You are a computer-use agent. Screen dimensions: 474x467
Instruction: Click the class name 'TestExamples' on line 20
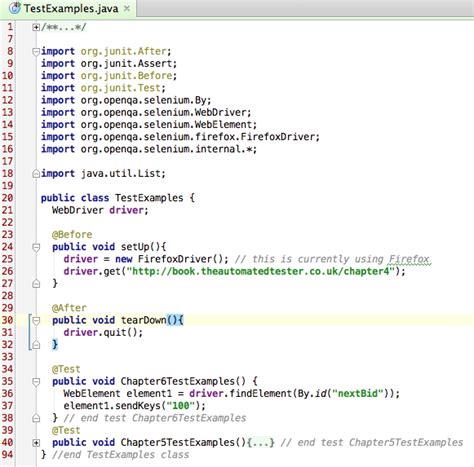[x=149, y=198]
